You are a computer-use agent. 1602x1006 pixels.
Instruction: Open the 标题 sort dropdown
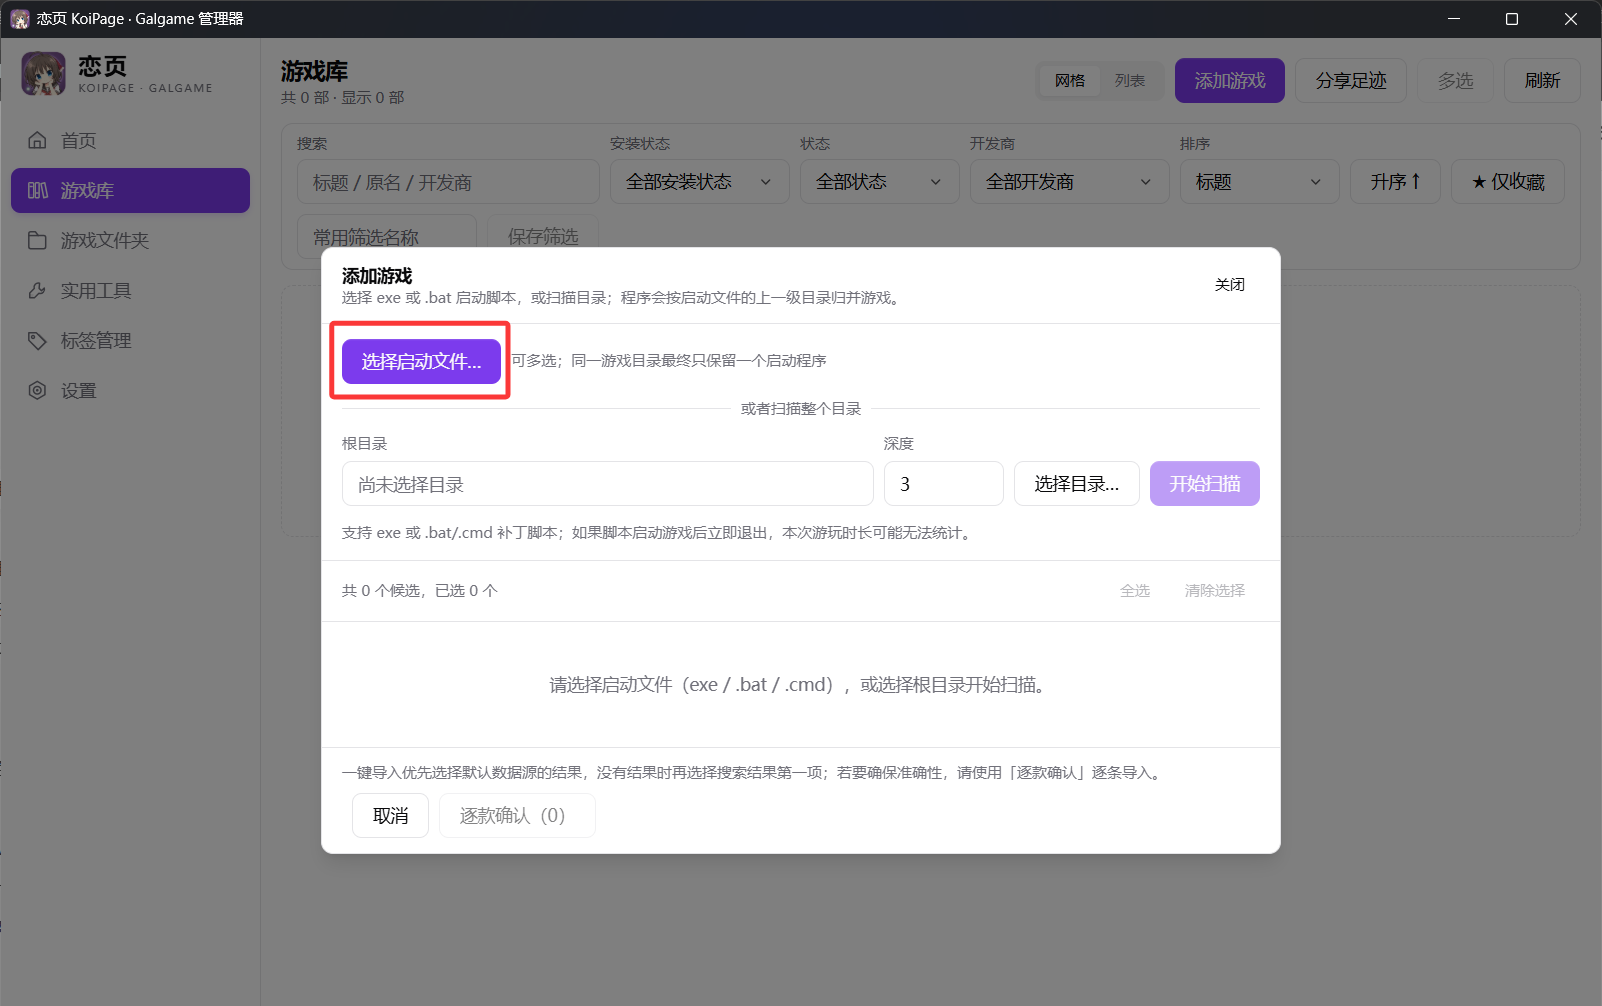pyautogui.click(x=1260, y=182)
